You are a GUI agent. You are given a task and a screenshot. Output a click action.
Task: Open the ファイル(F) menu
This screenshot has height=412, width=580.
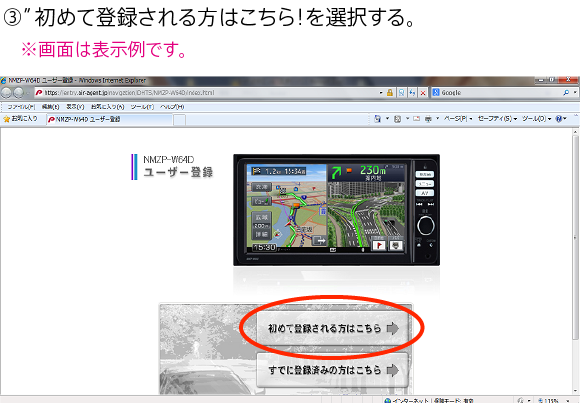(x=21, y=107)
